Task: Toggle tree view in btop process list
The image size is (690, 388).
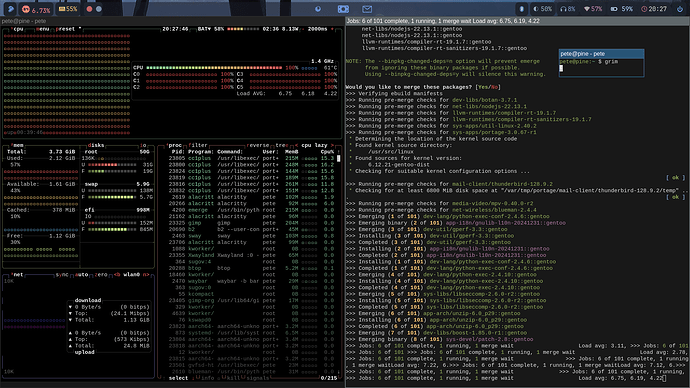Action: click(x=282, y=145)
